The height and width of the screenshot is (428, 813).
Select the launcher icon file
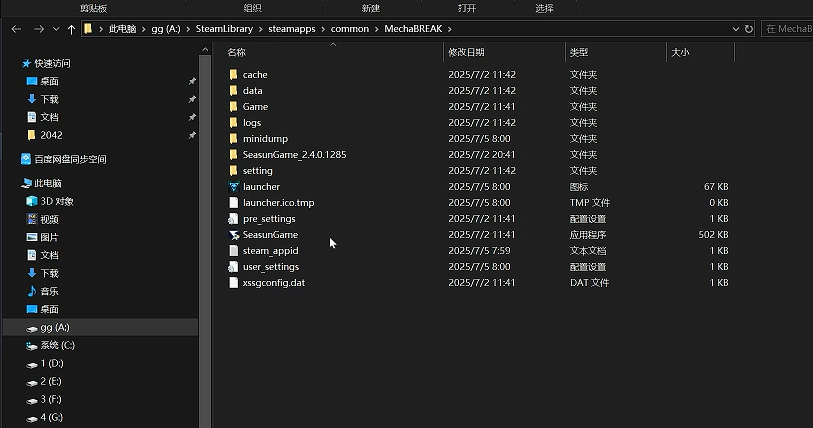260,187
